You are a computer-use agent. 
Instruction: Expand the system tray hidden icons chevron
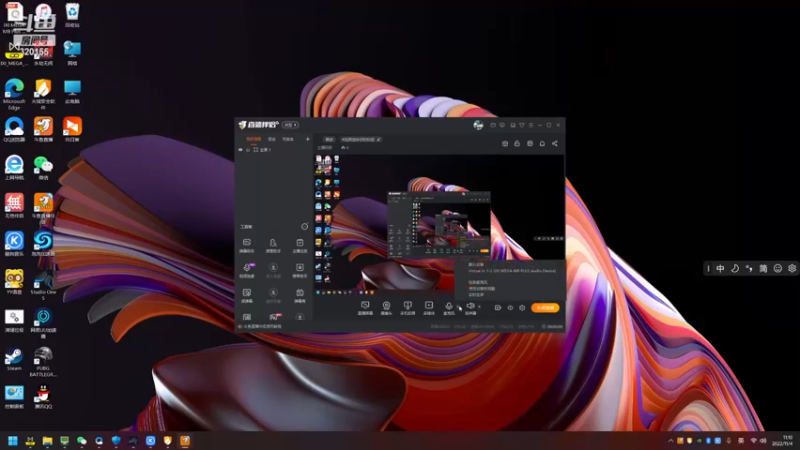[x=670, y=441]
